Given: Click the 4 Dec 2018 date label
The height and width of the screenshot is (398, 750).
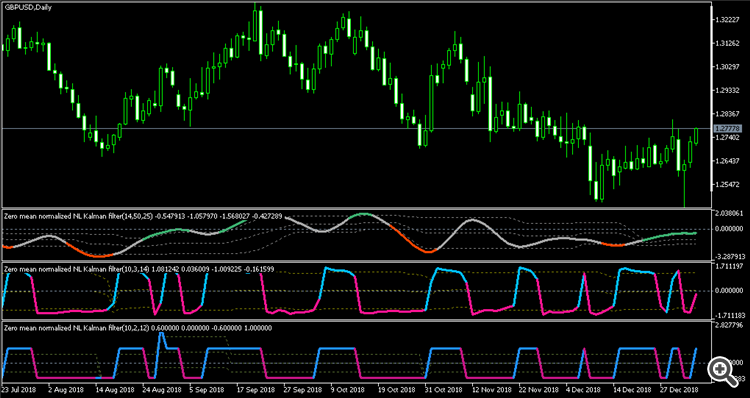Looking at the screenshot, I should tap(584, 390).
